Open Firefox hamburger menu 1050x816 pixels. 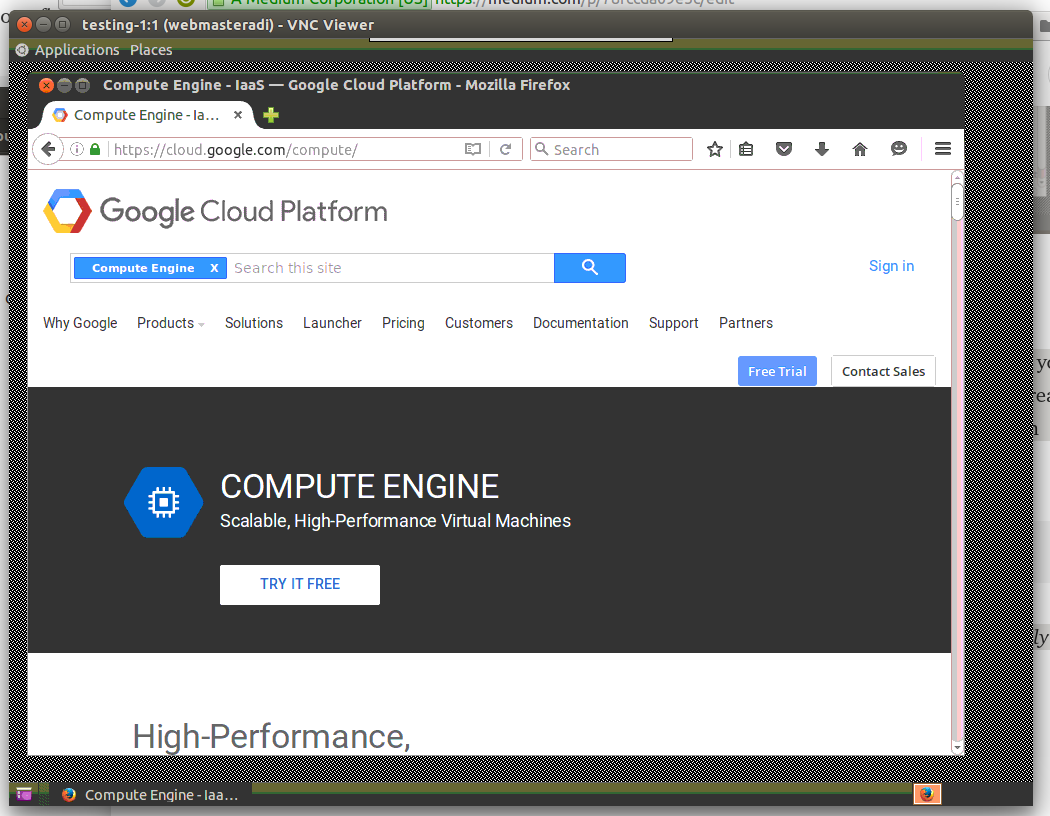pos(943,149)
